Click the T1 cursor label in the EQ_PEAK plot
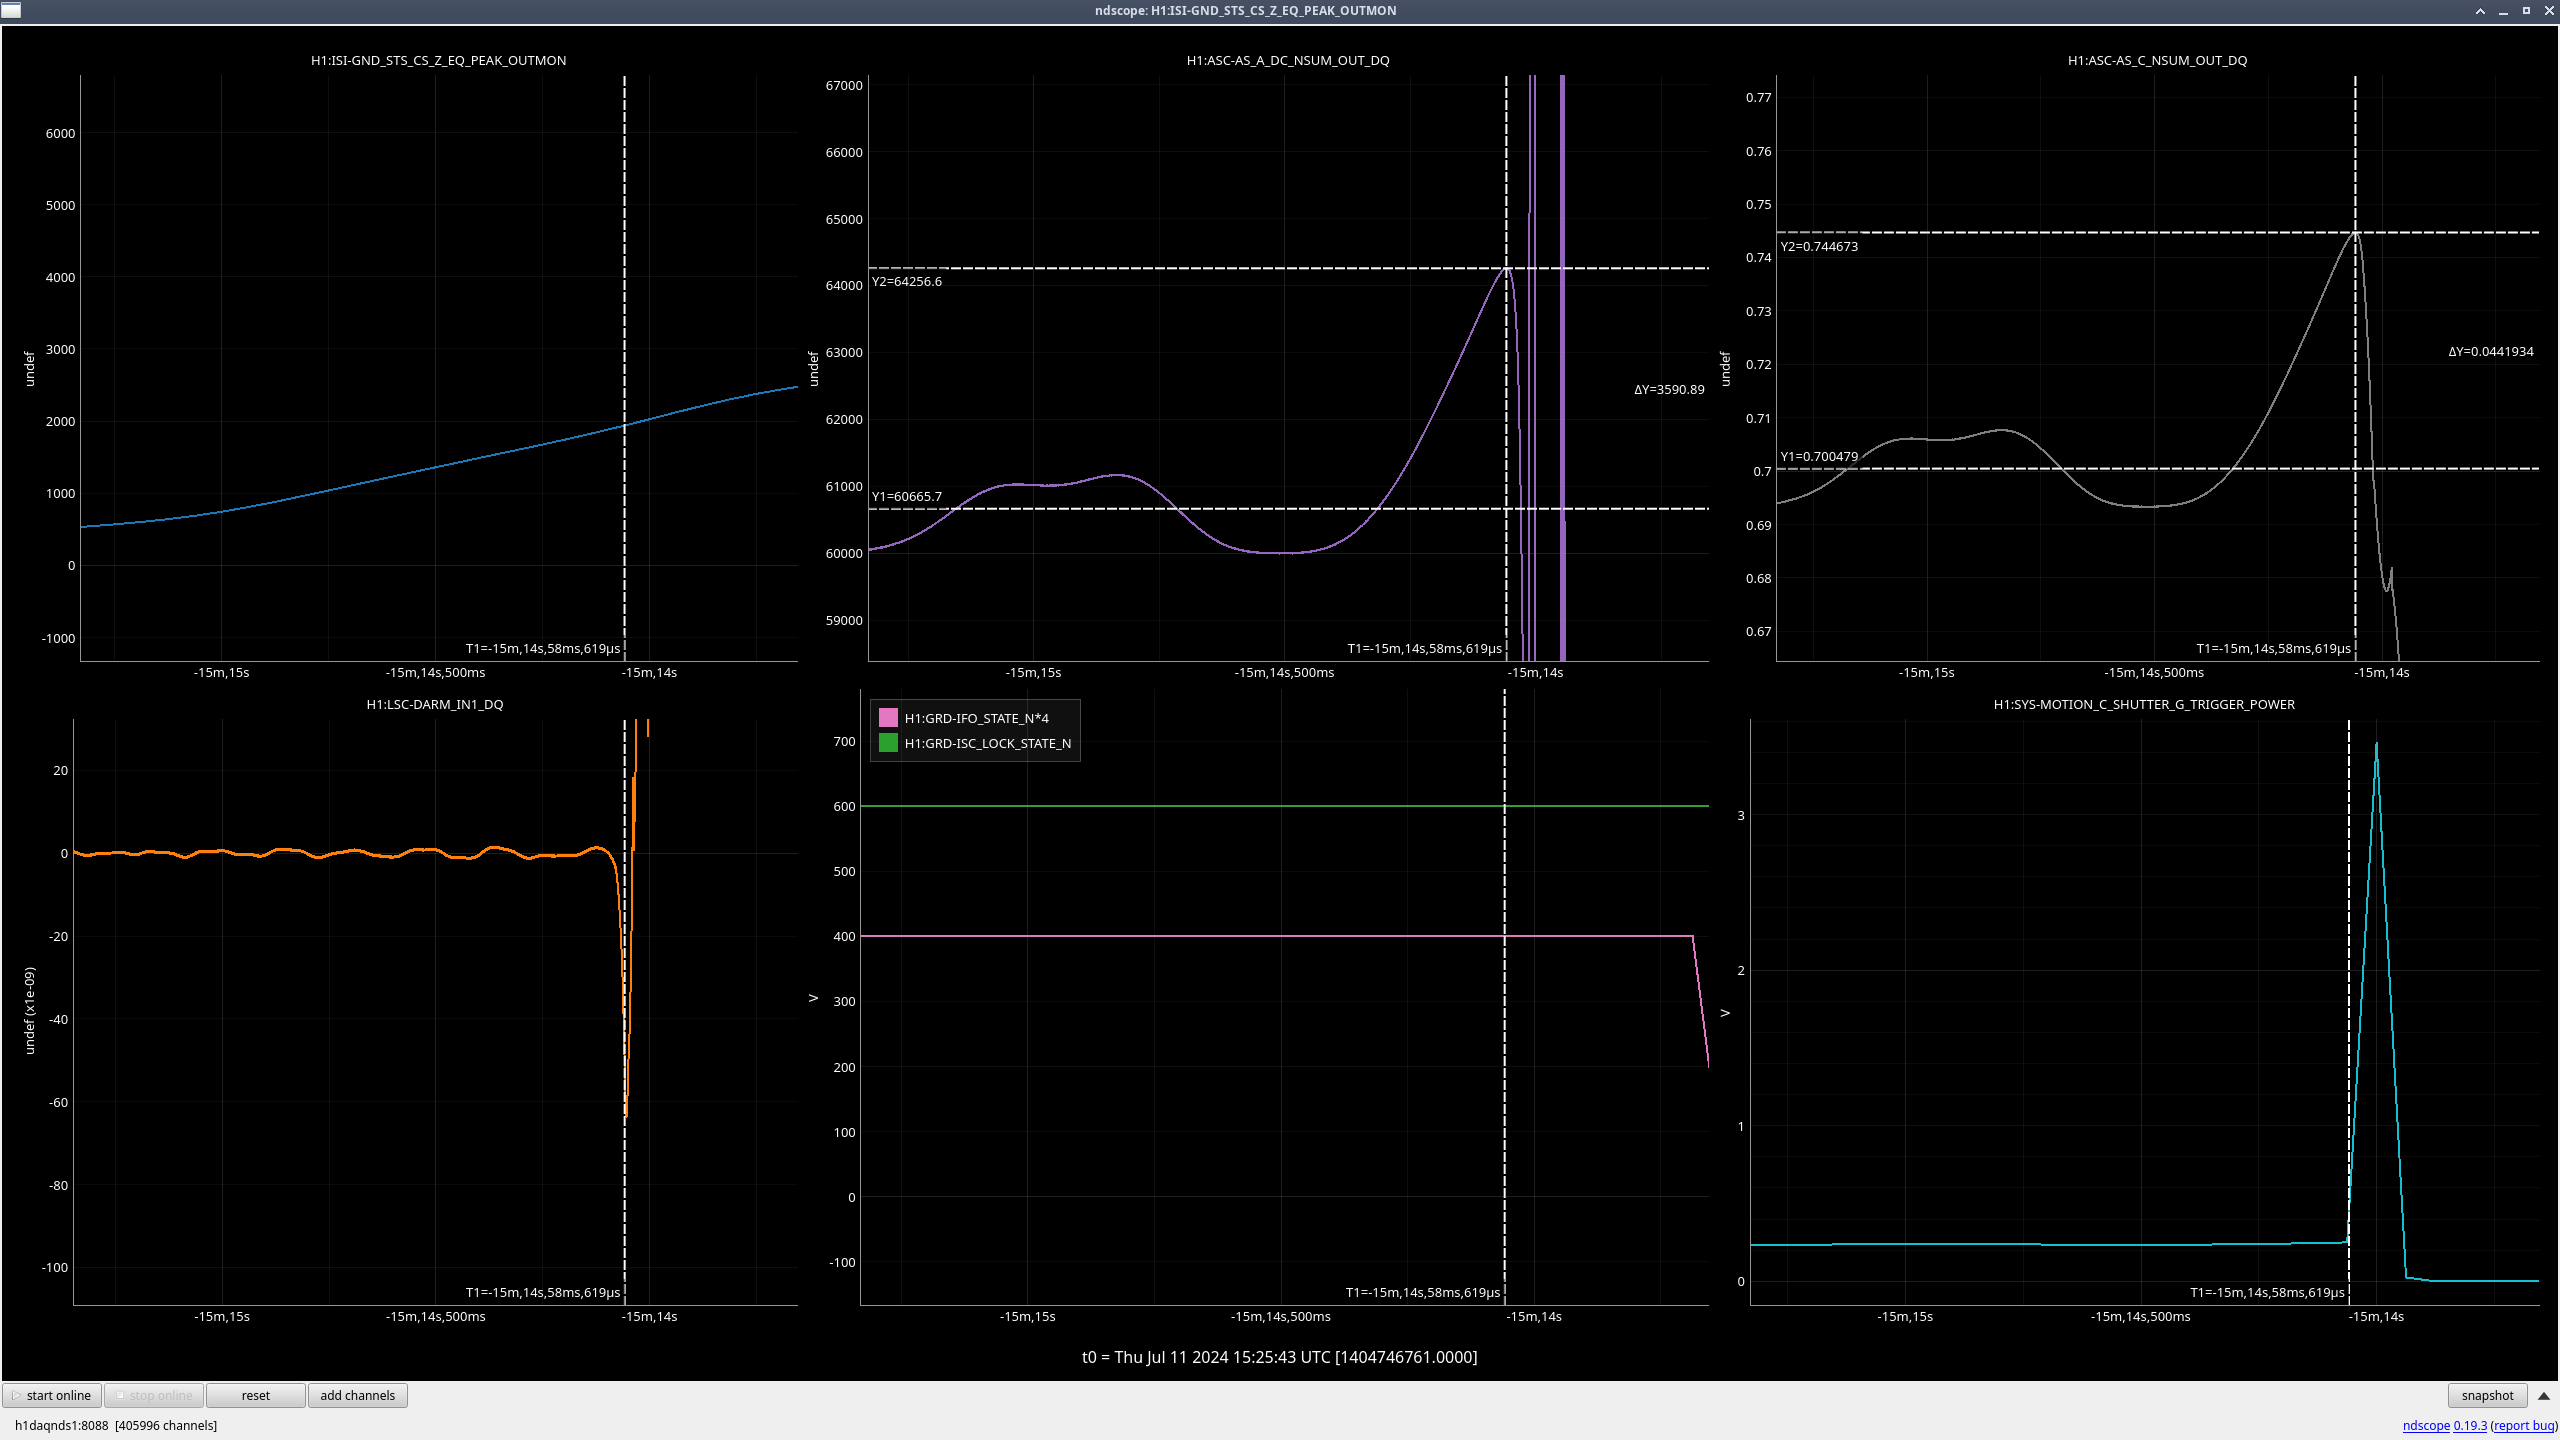The width and height of the screenshot is (2560, 1440). 543,648
